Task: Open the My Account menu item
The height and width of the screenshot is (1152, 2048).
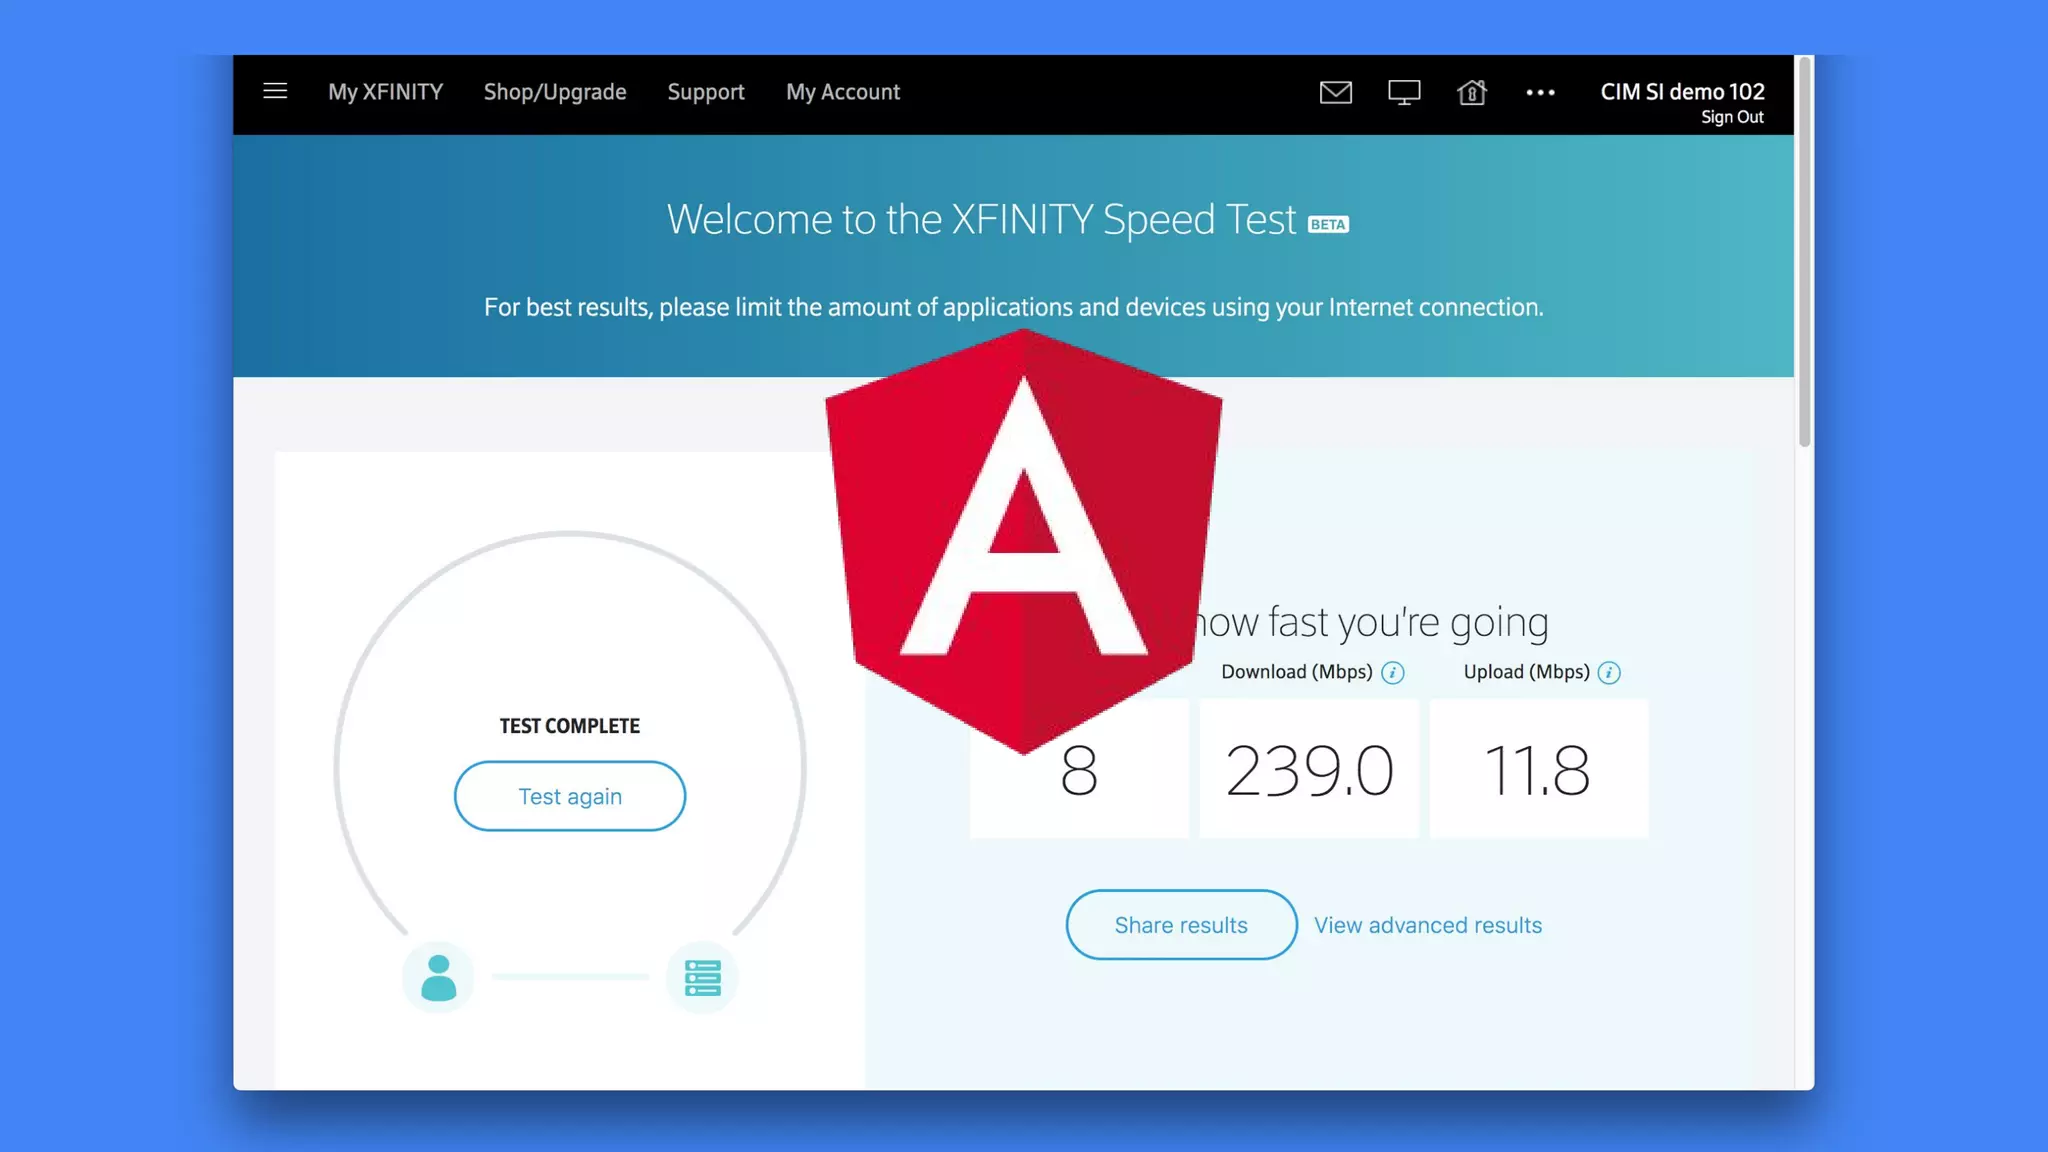Action: [842, 92]
